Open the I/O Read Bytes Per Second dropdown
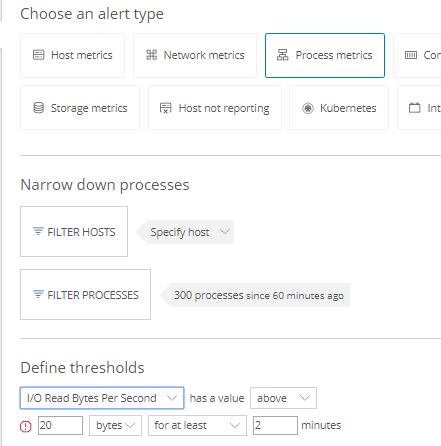Screen dimensions: 441x446 coord(102,398)
